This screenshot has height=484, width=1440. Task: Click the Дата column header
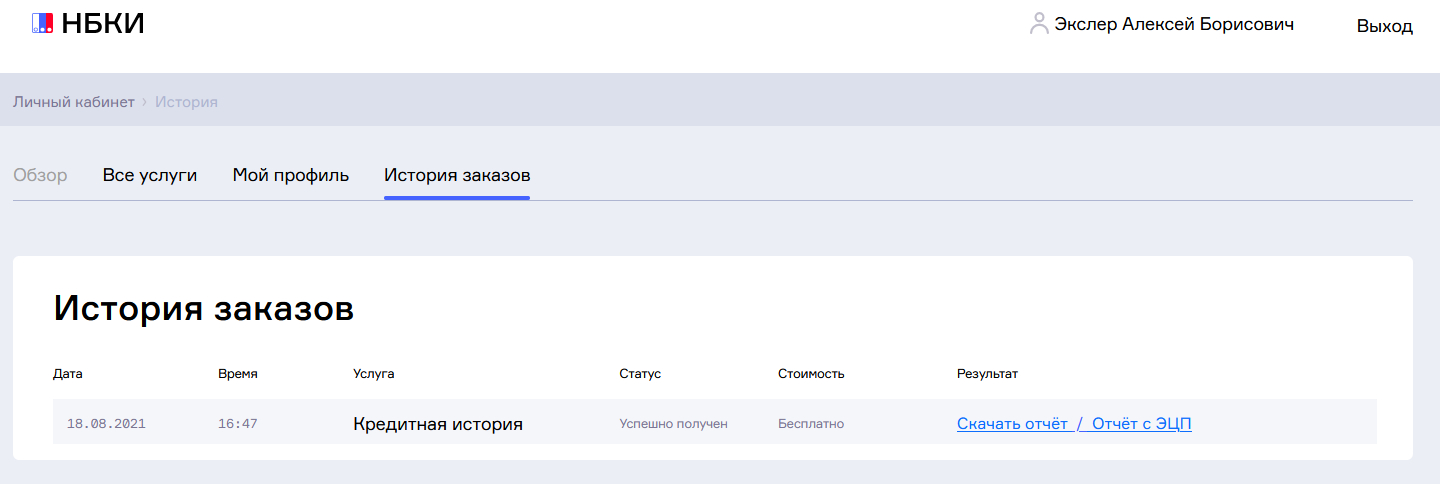68,374
